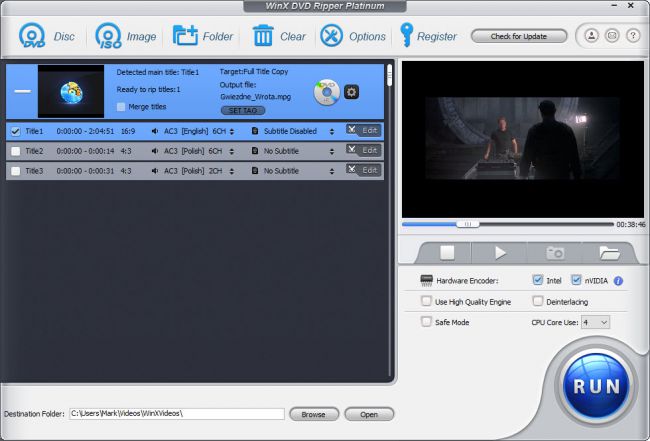This screenshot has width=650, height=441.
Task: Play the video preview
Action: [x=500, y=252]
